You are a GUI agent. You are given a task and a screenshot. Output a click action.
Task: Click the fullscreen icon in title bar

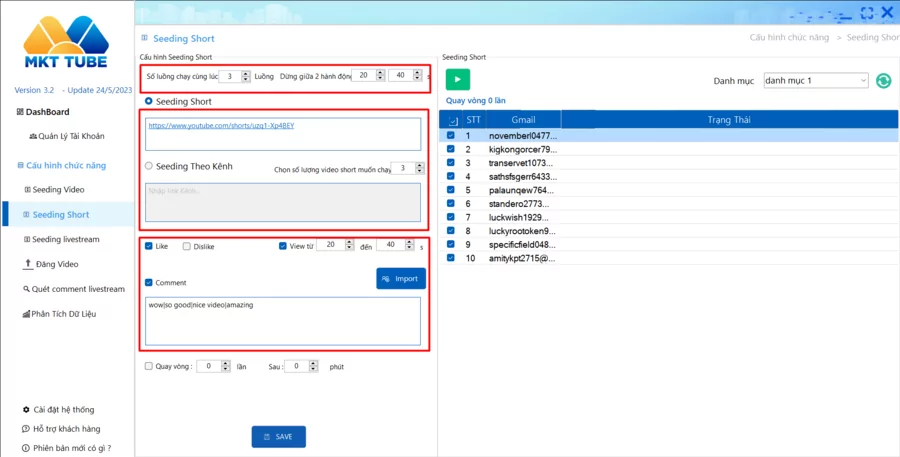tap(867, 13)
